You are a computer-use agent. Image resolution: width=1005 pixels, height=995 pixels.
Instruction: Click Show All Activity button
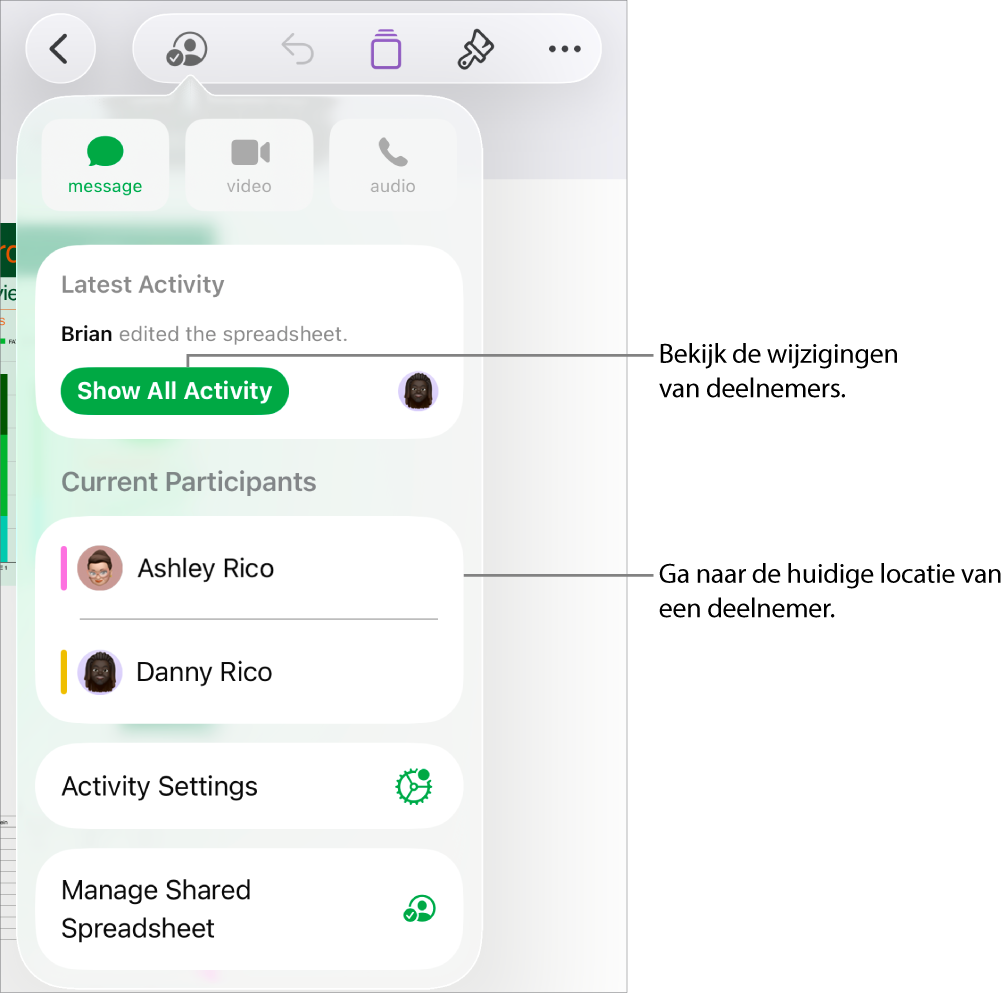coord(174,391)
